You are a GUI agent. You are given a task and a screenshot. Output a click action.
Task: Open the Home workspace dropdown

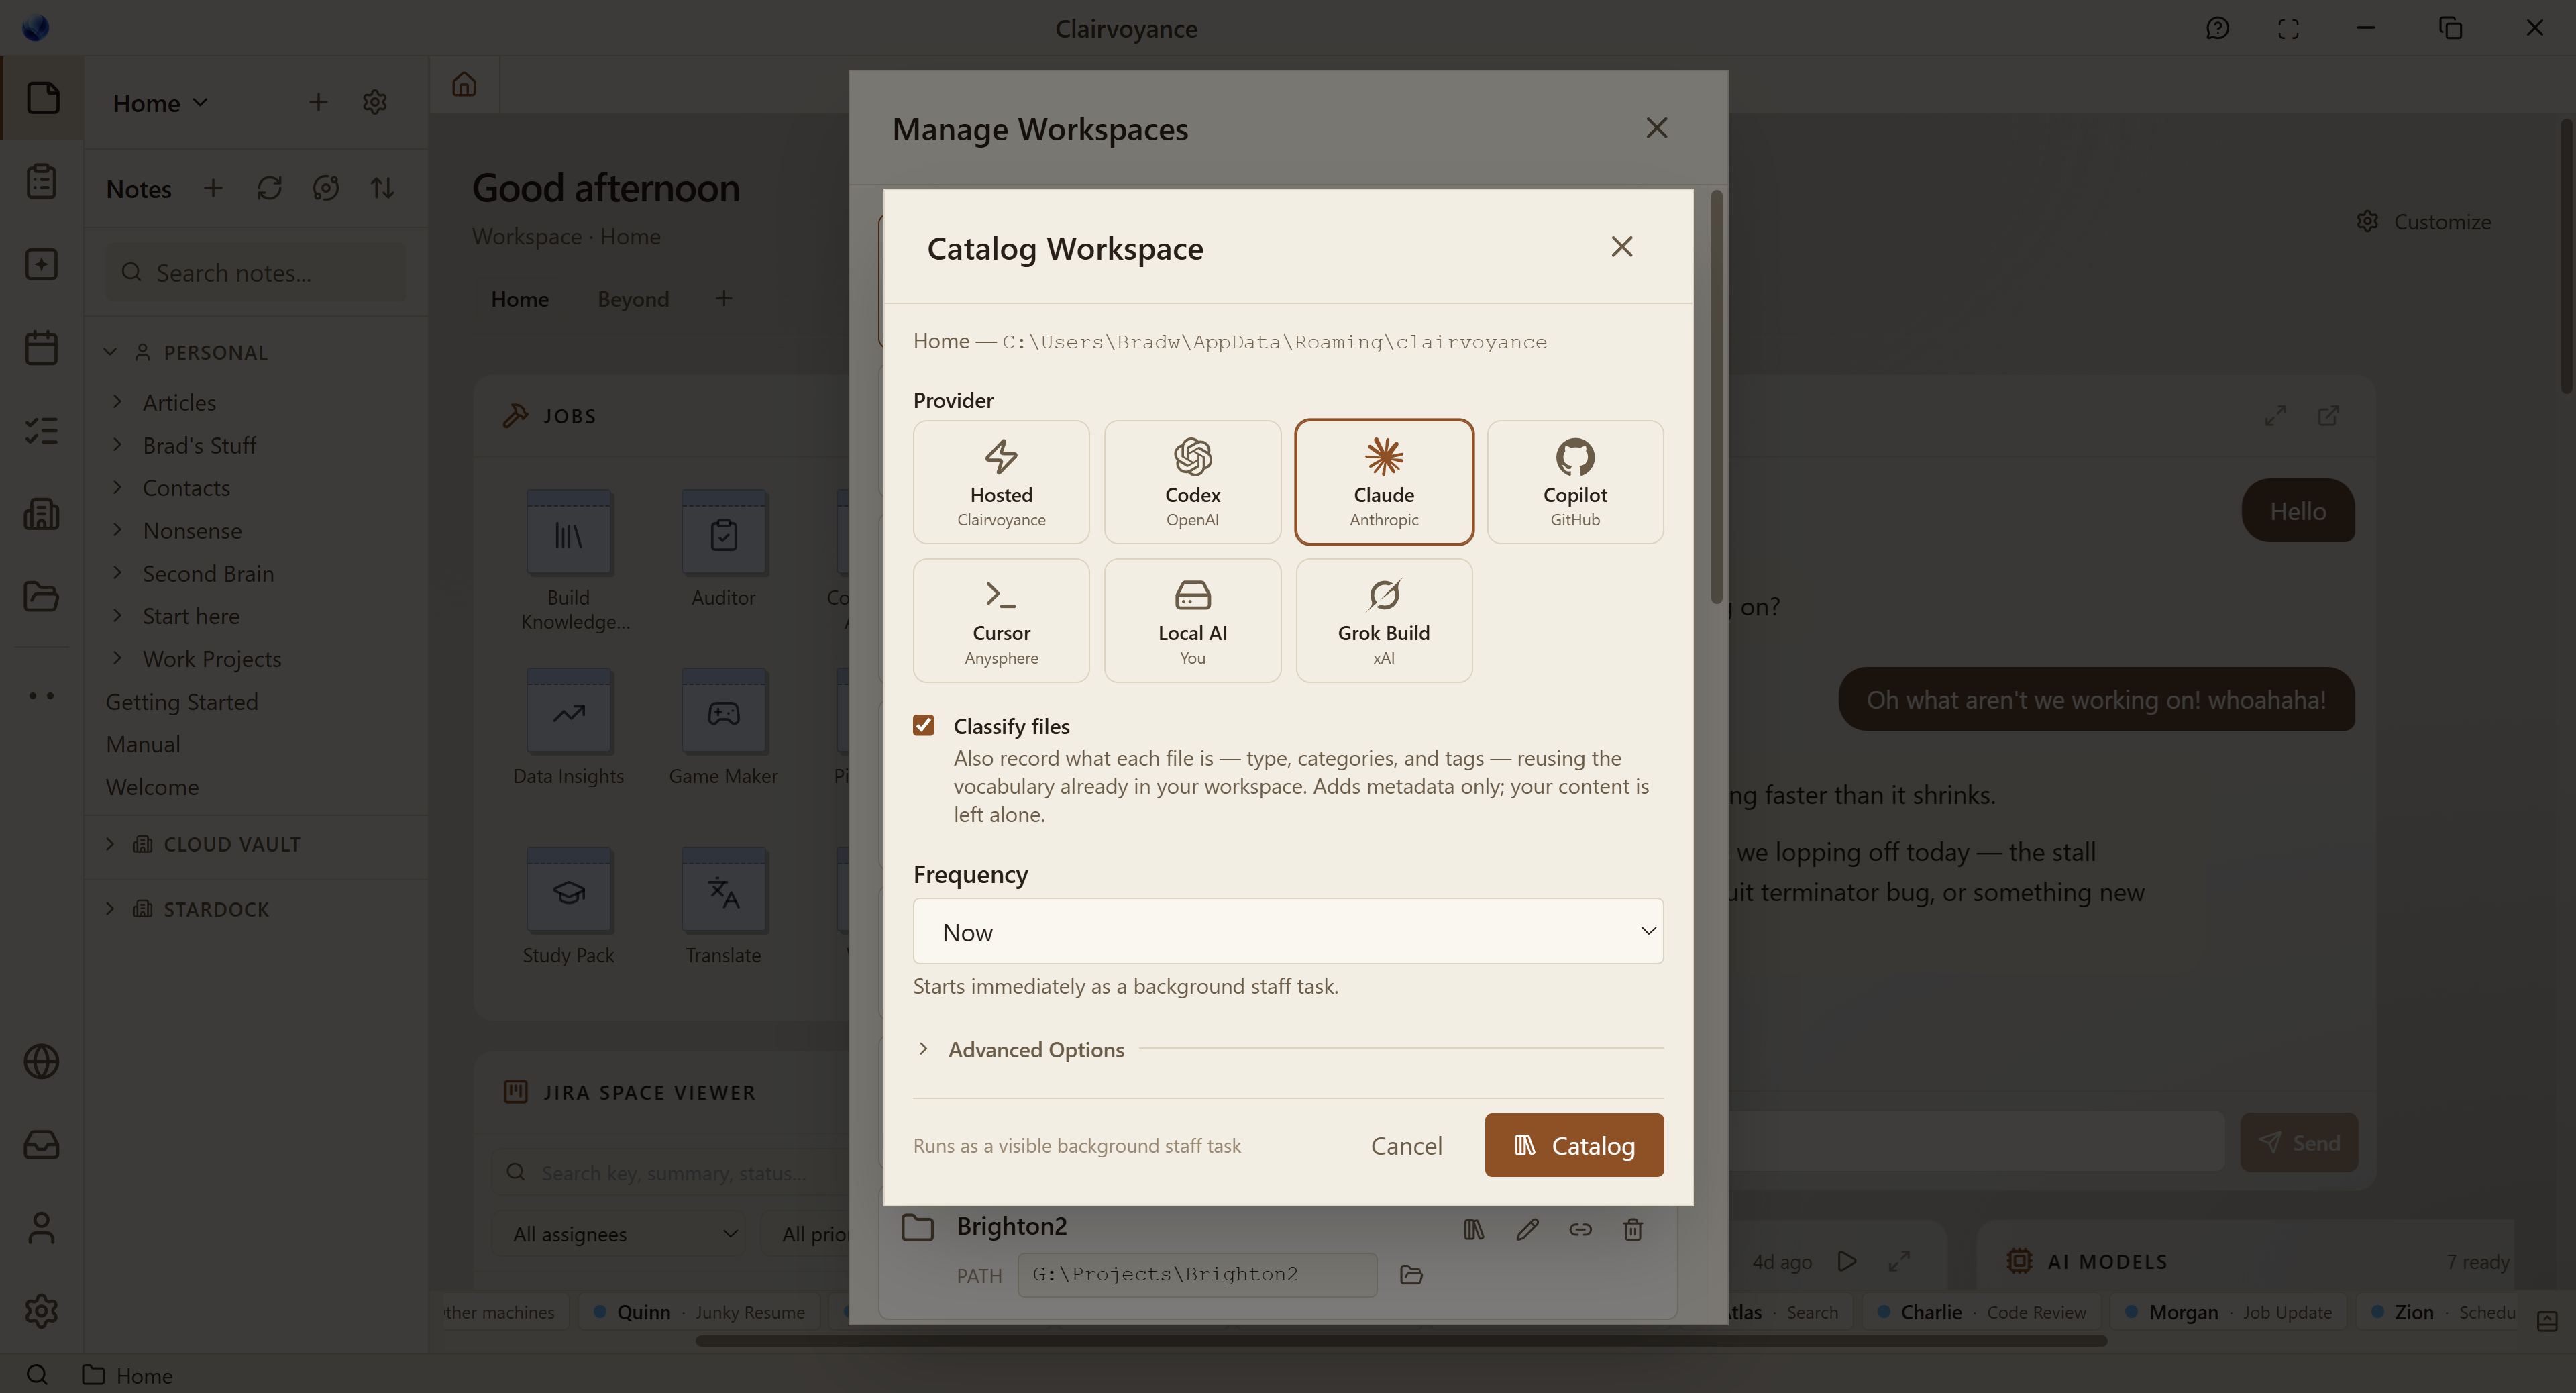[x=160, y=102]
